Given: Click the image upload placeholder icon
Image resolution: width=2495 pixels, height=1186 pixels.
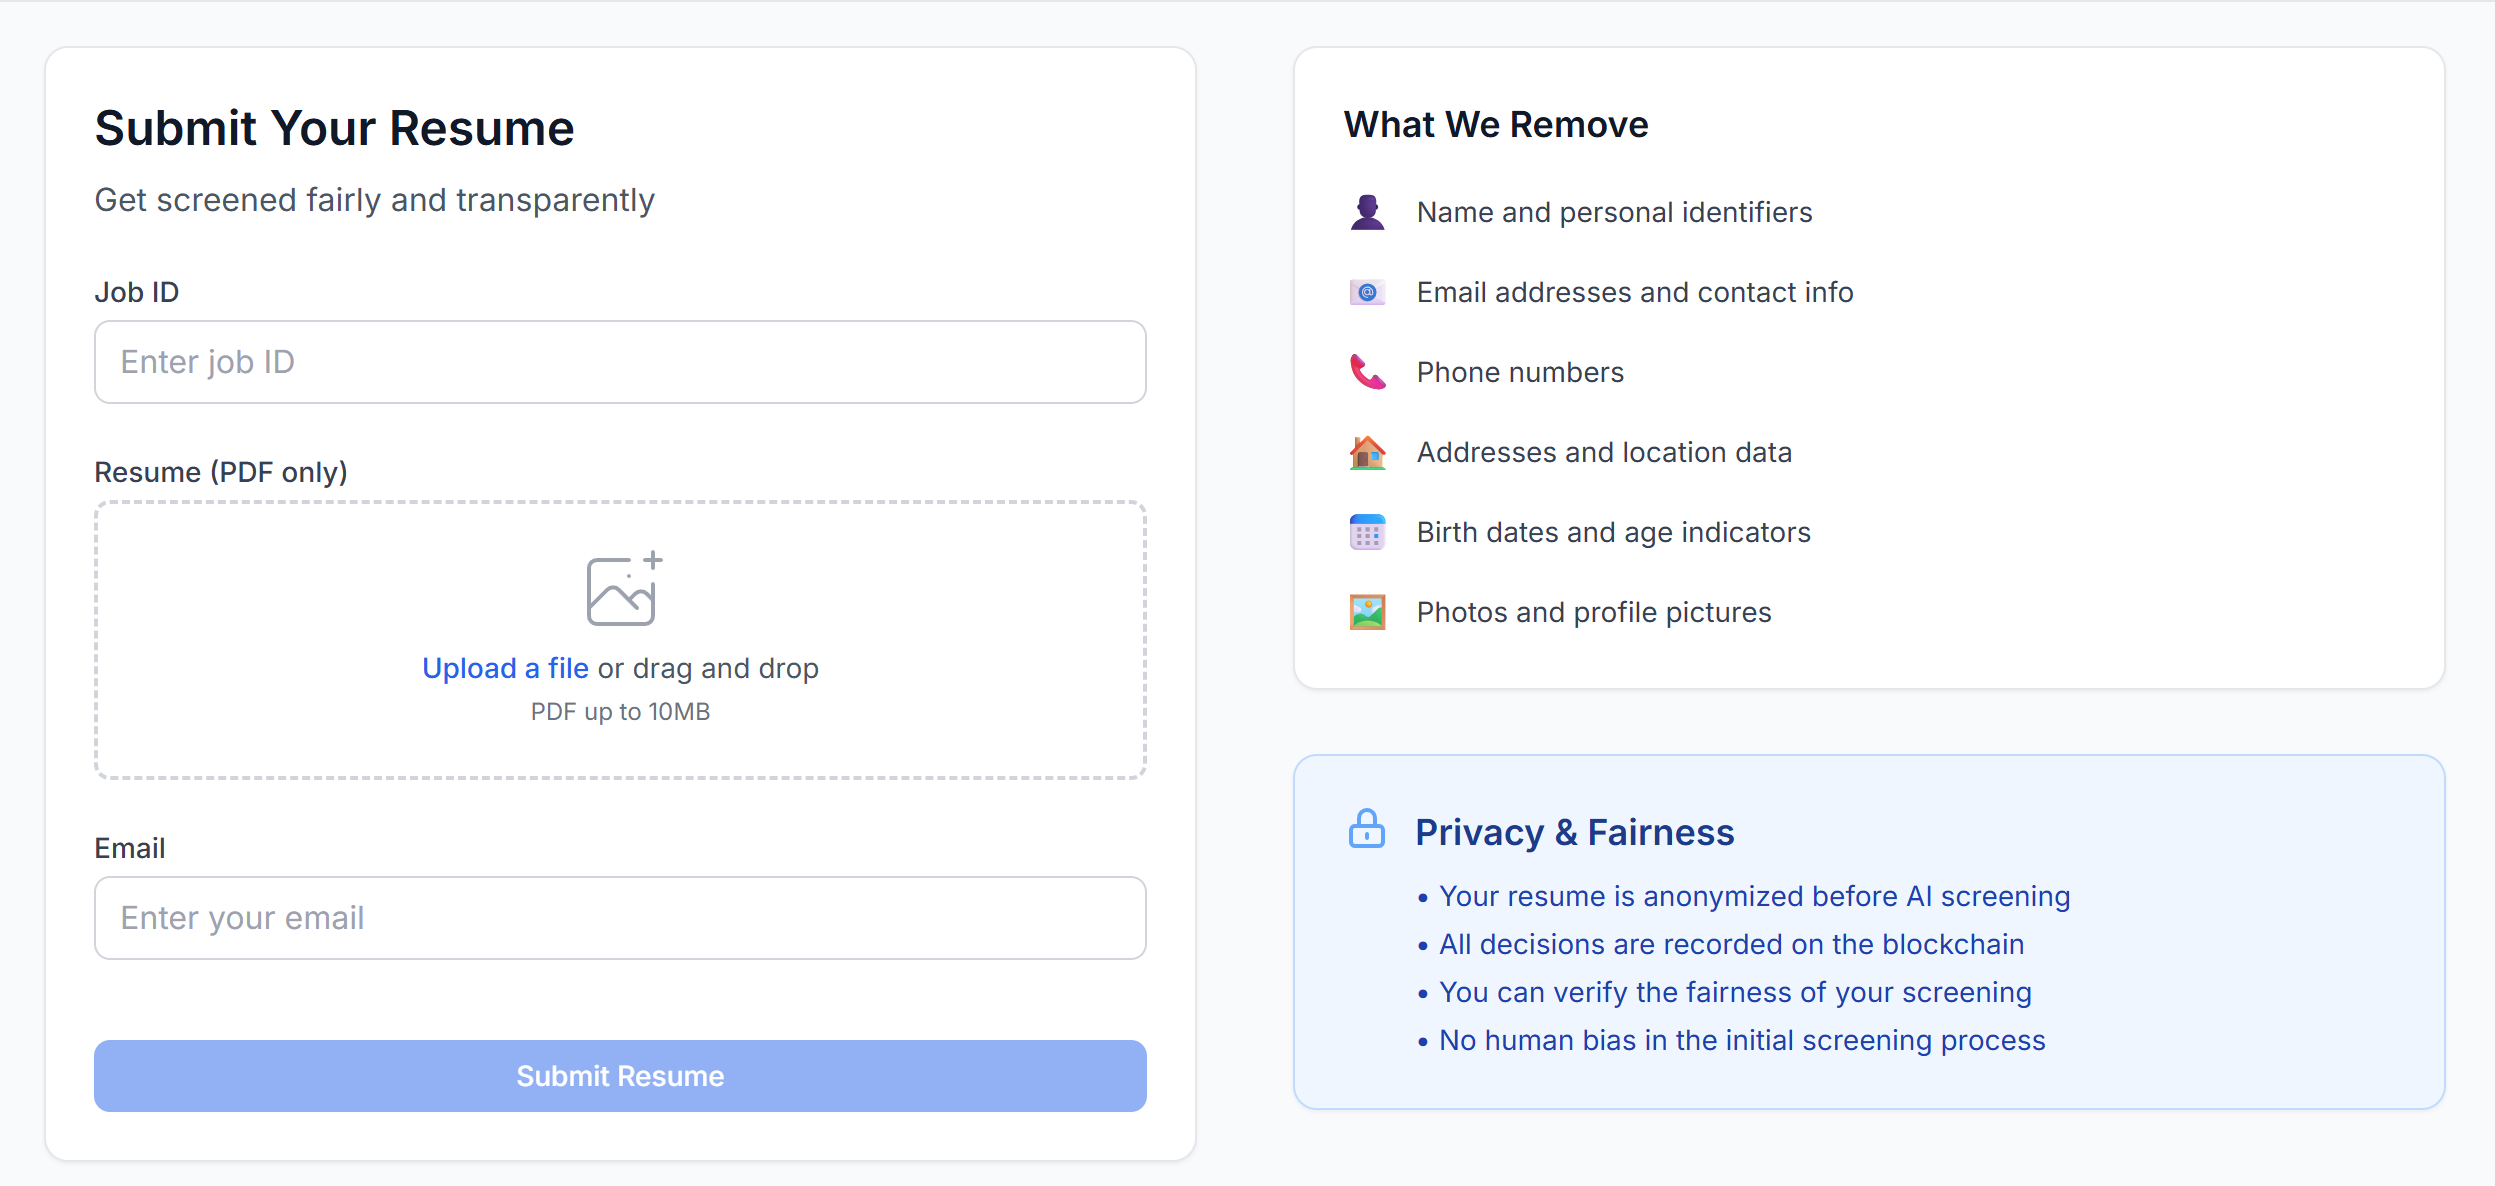Looking at the screenshot, I should click(x=622, y=590).
